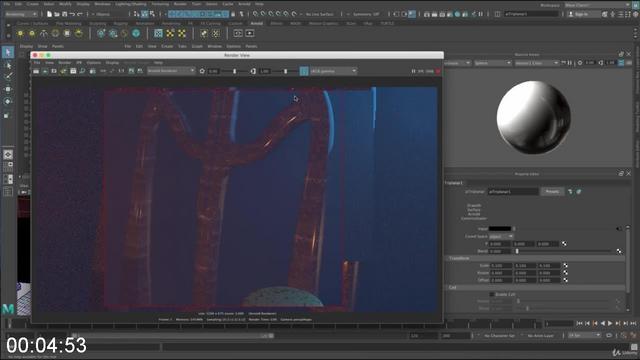This screenshot has height=360, width=640.
Task: Click the aiTriplanar name input field
Action: point(513,191)
